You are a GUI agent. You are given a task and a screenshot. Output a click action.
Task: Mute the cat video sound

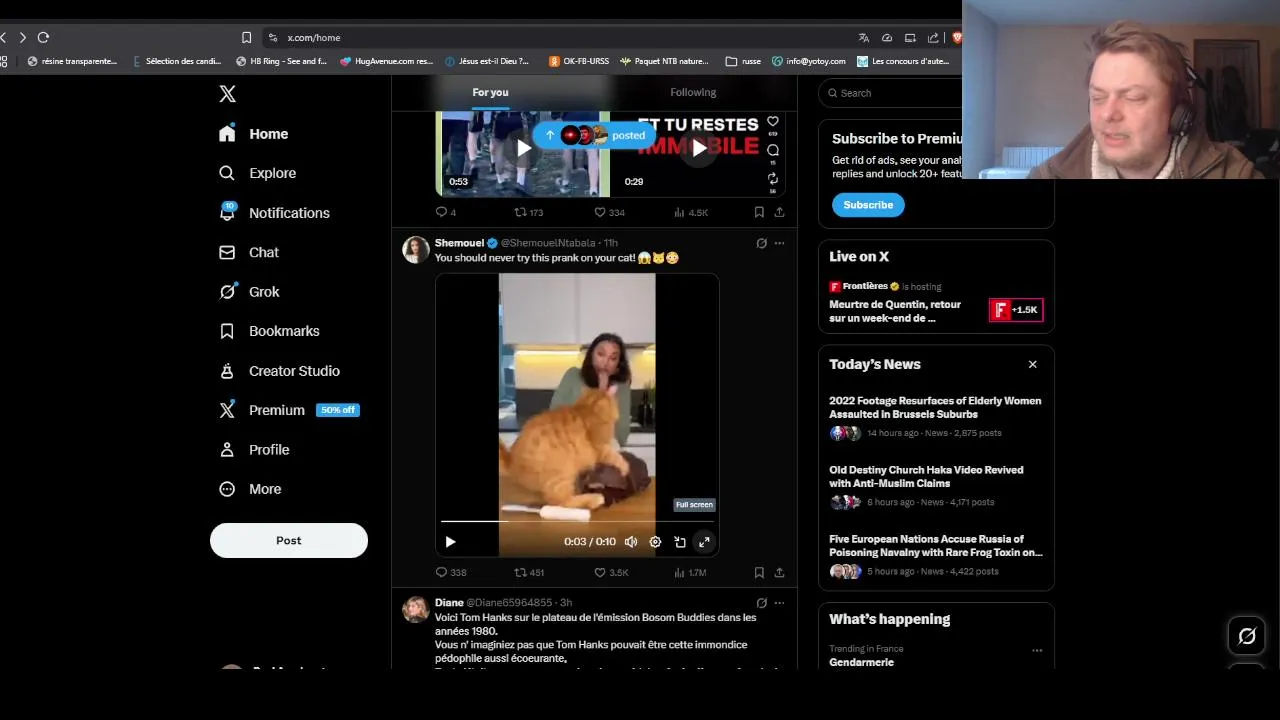pyautogui.click(x=631, y=542)
